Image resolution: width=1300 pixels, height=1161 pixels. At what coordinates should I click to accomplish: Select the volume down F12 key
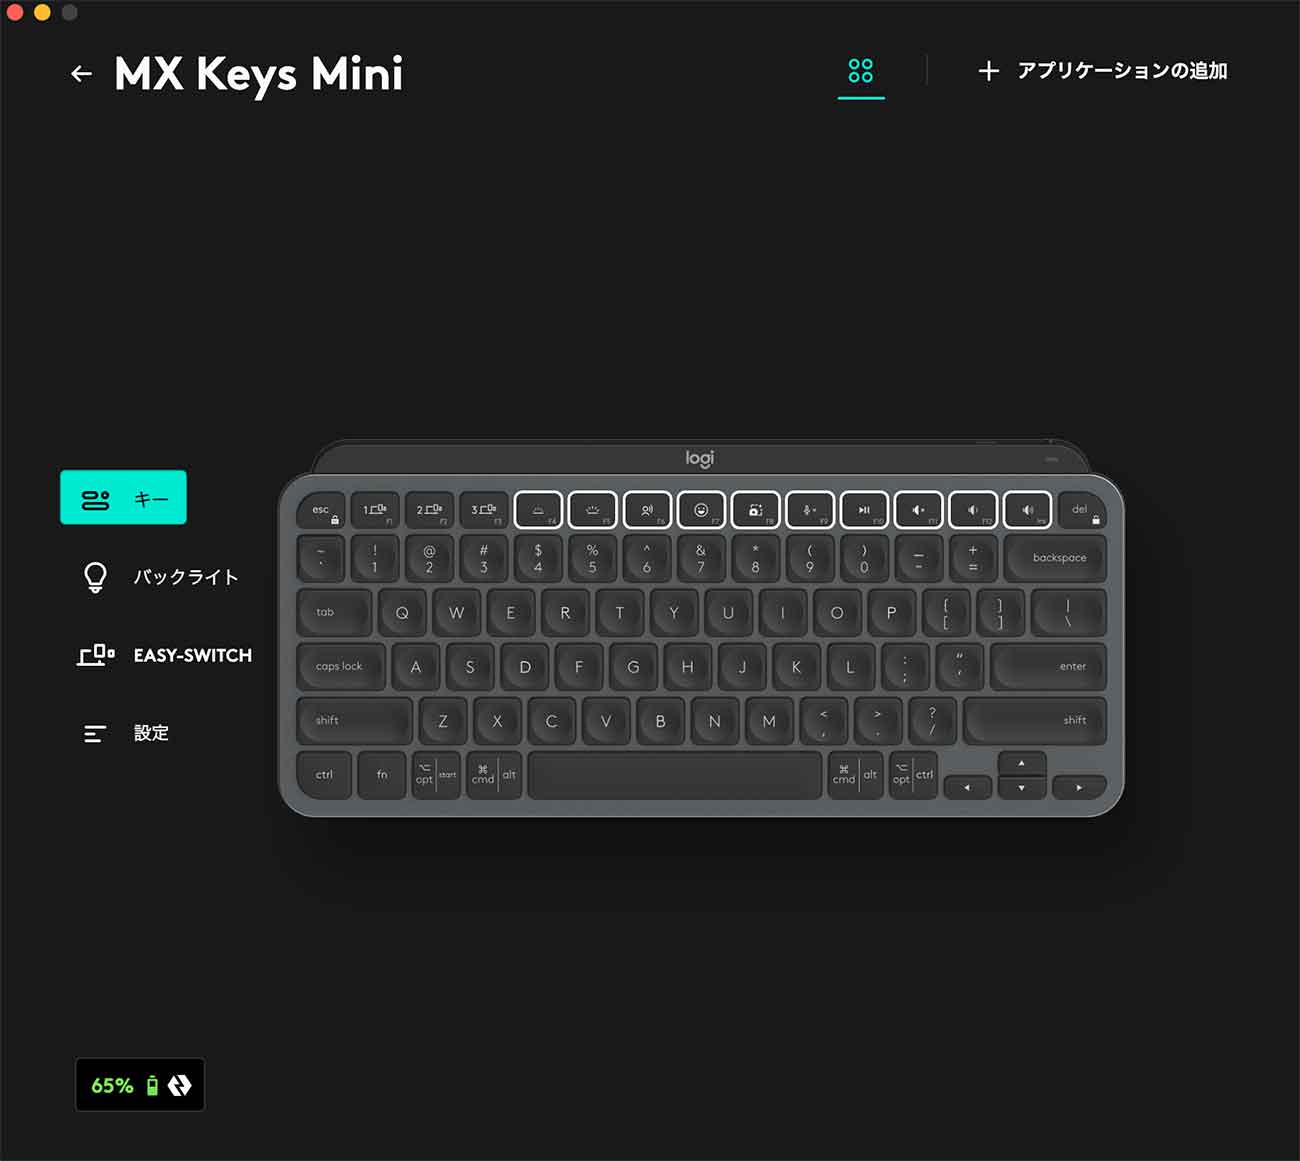tap(973, 510)
